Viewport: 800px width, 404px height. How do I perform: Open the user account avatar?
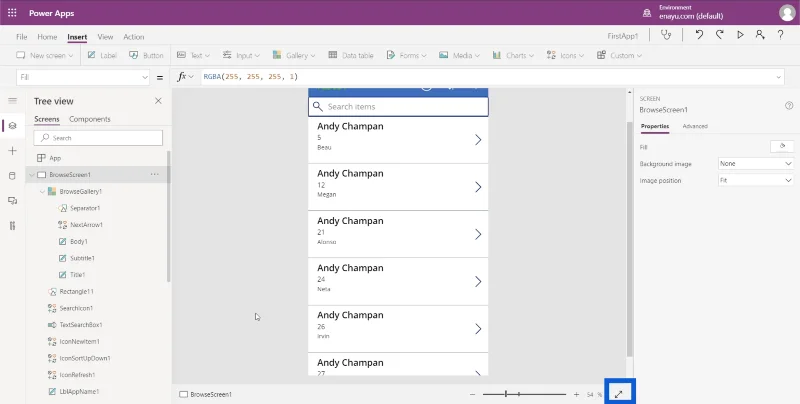(787, 13)
